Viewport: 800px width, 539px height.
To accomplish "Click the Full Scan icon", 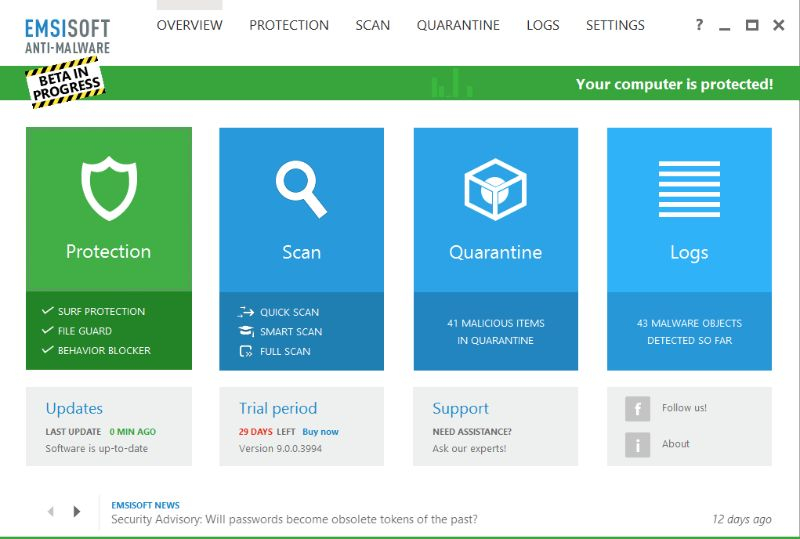I will [246, 351].
